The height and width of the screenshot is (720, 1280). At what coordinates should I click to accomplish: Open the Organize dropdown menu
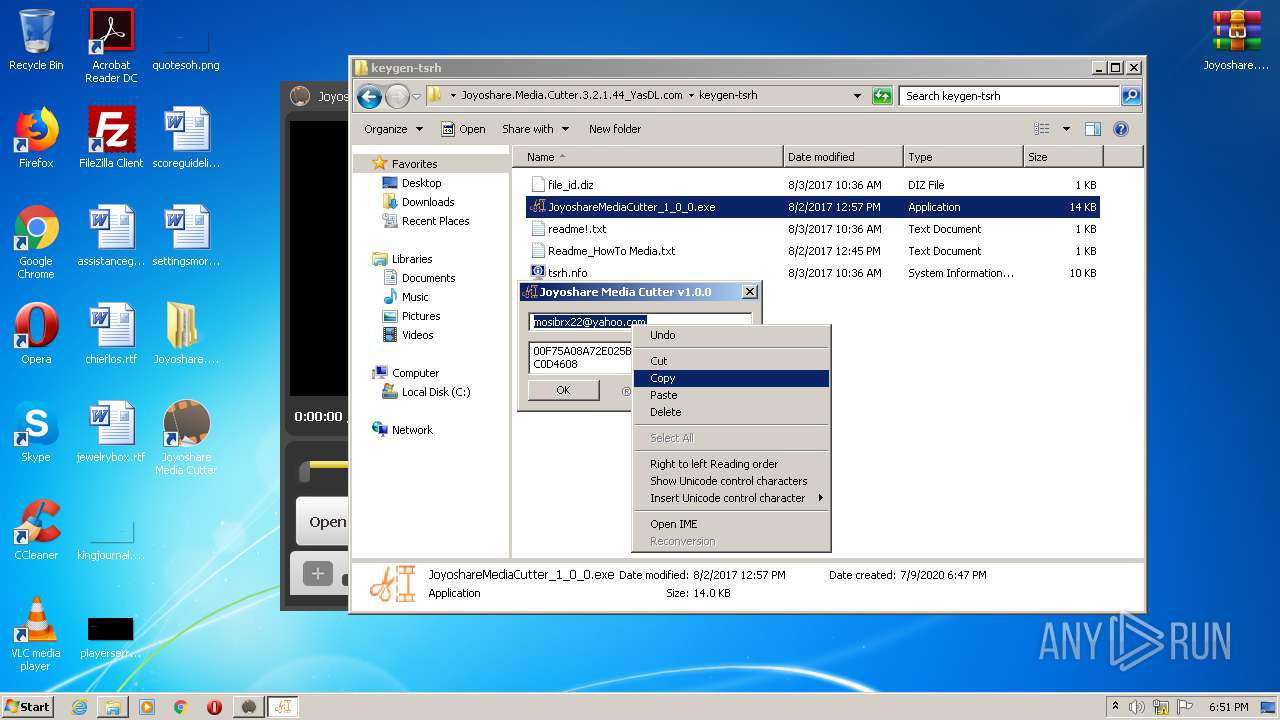click(x=393, y=129)
